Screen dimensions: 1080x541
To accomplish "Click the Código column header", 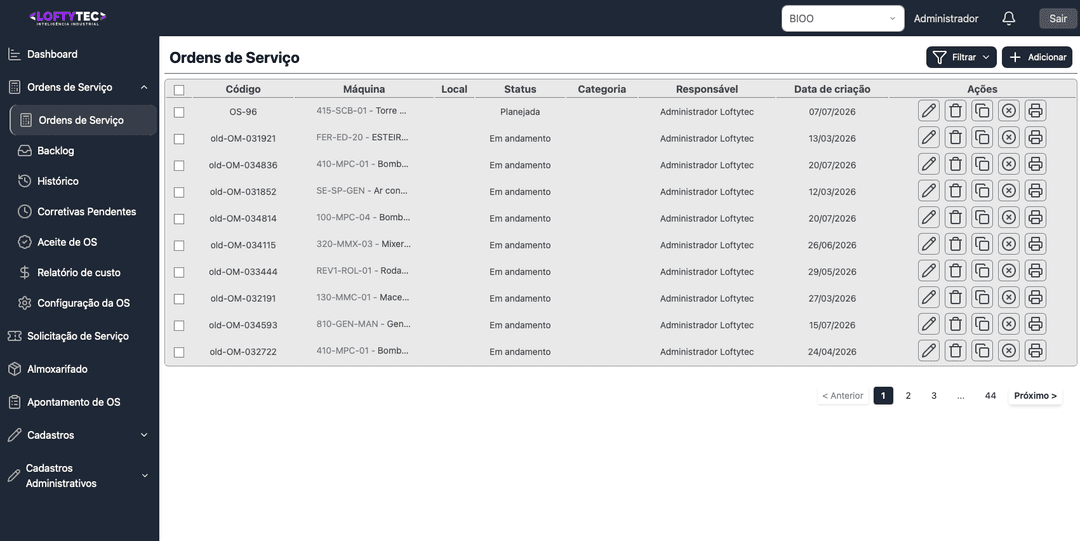I will point(243,89).
